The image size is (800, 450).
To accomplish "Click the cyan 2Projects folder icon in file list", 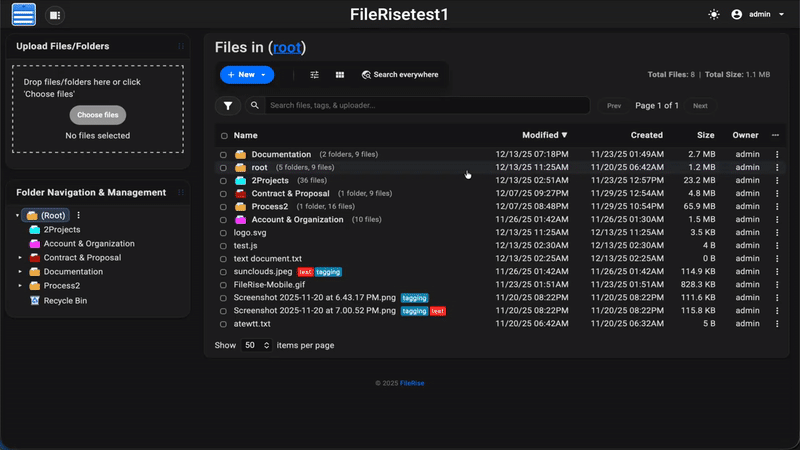I will point(240,181).
